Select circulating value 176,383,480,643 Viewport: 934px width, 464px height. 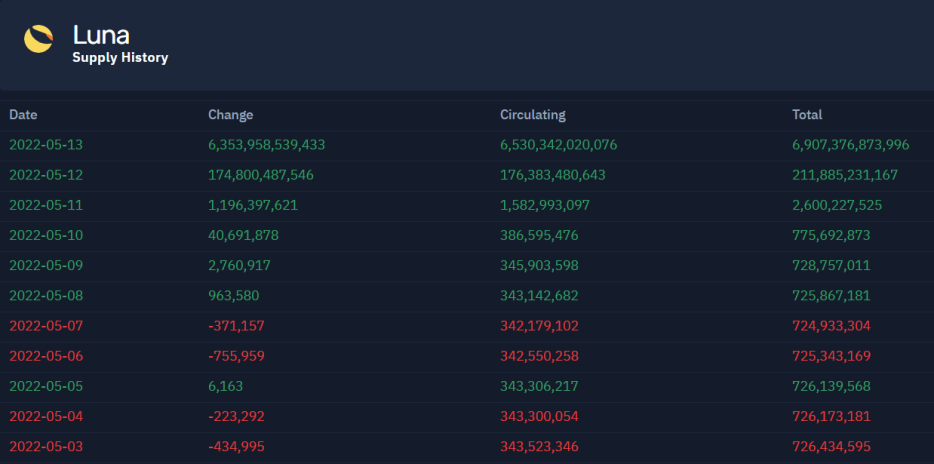pyautogui.click(x=553, y=175)
